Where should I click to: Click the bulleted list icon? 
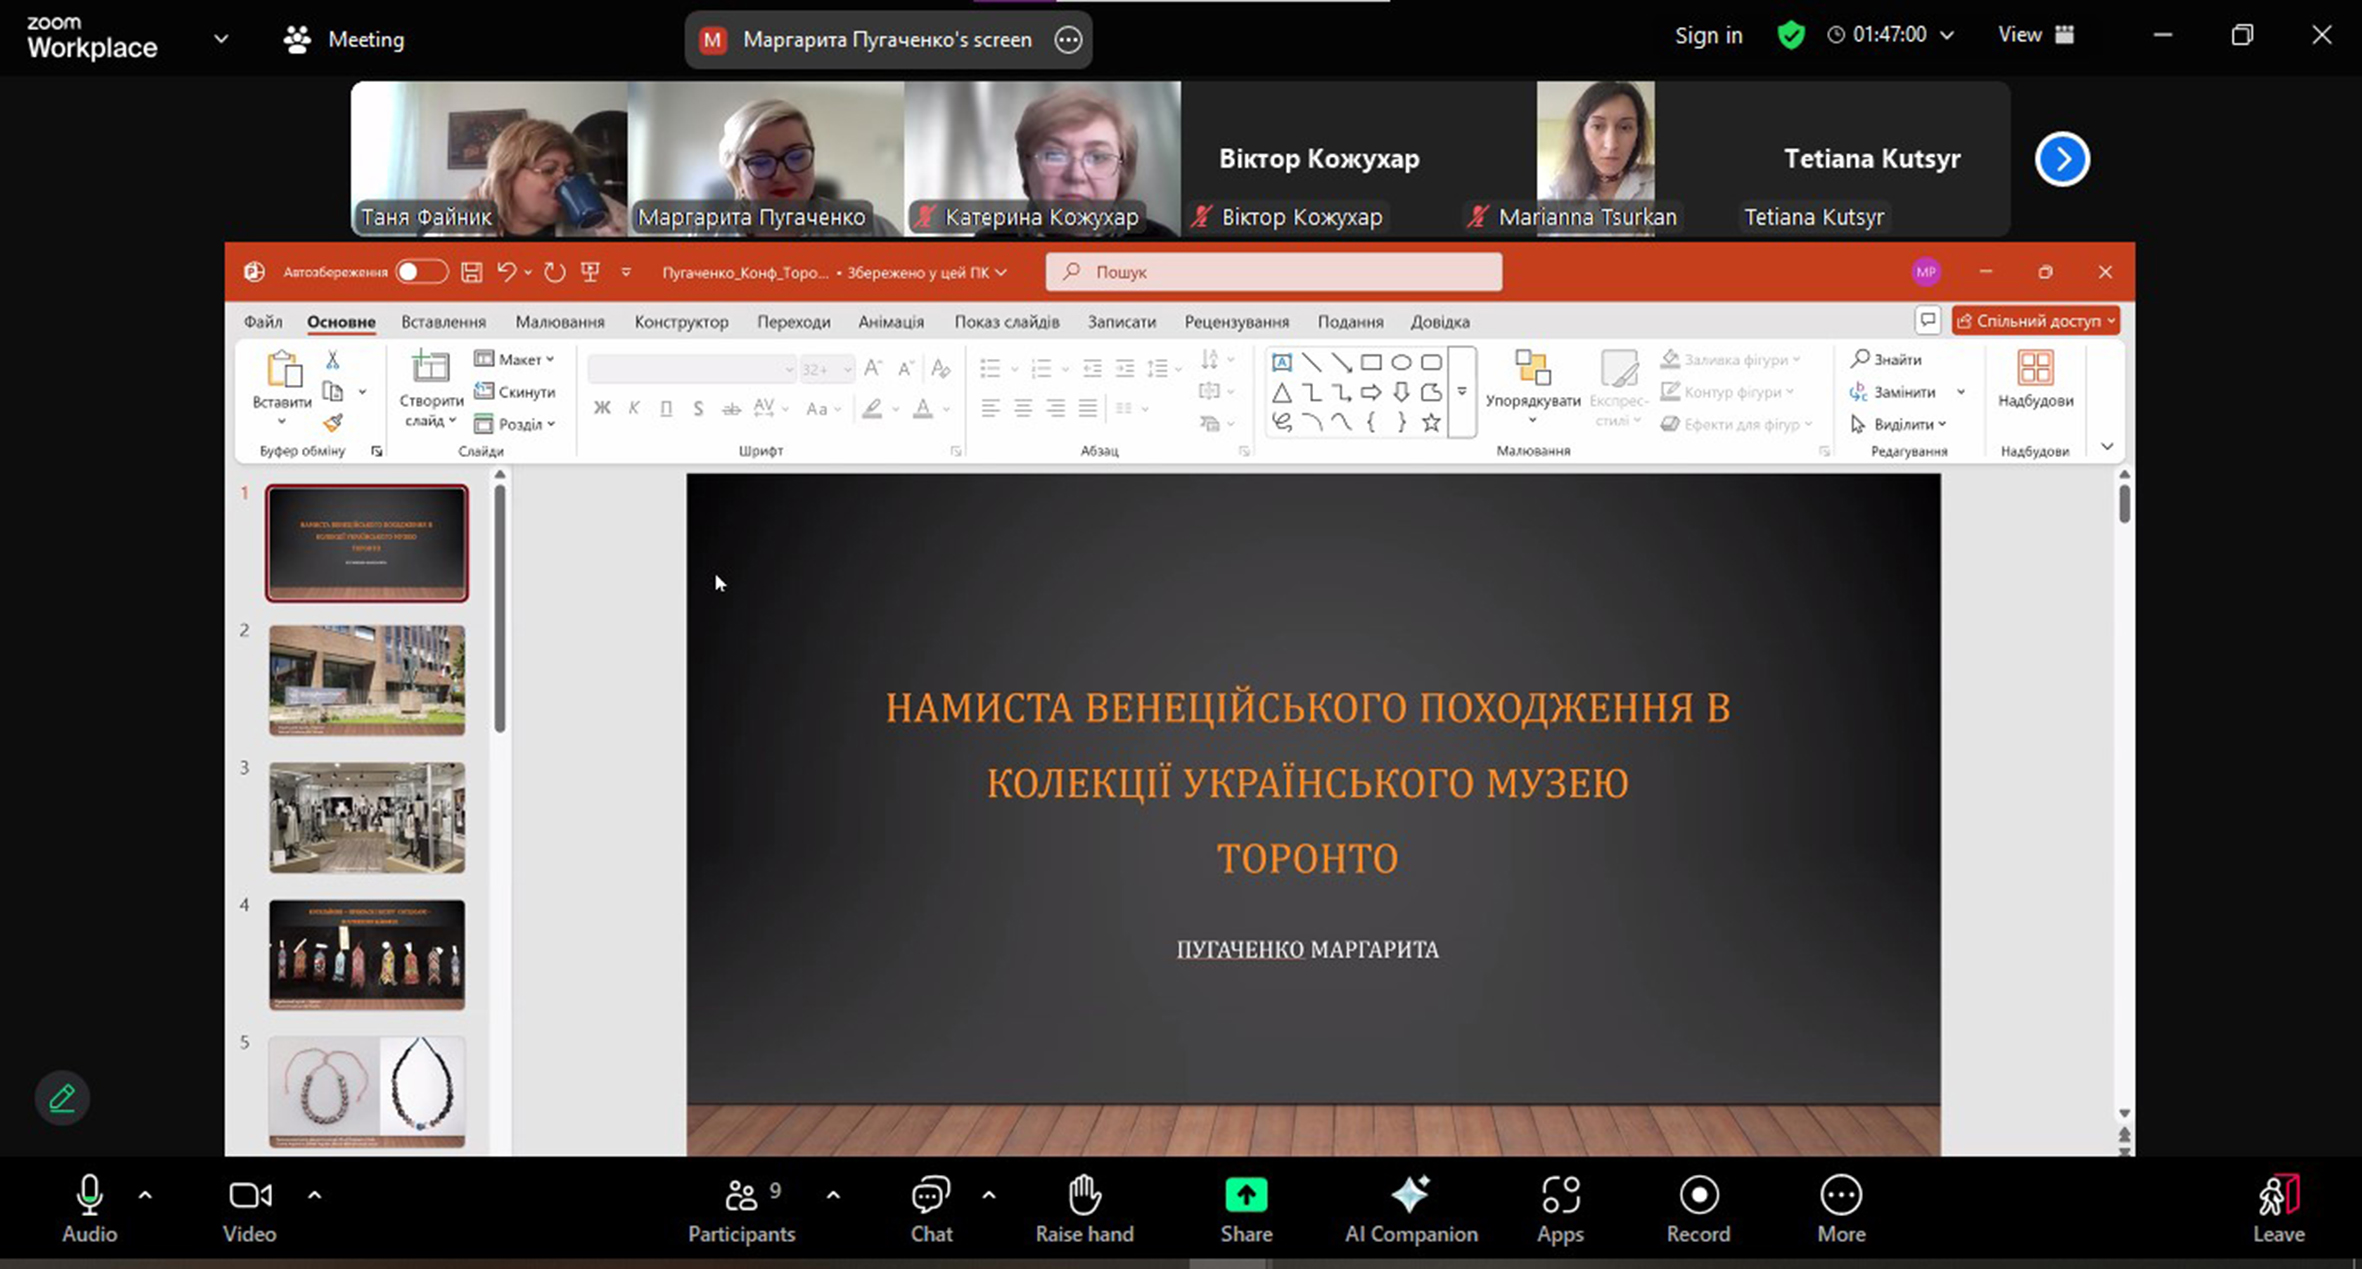point(990,369)
